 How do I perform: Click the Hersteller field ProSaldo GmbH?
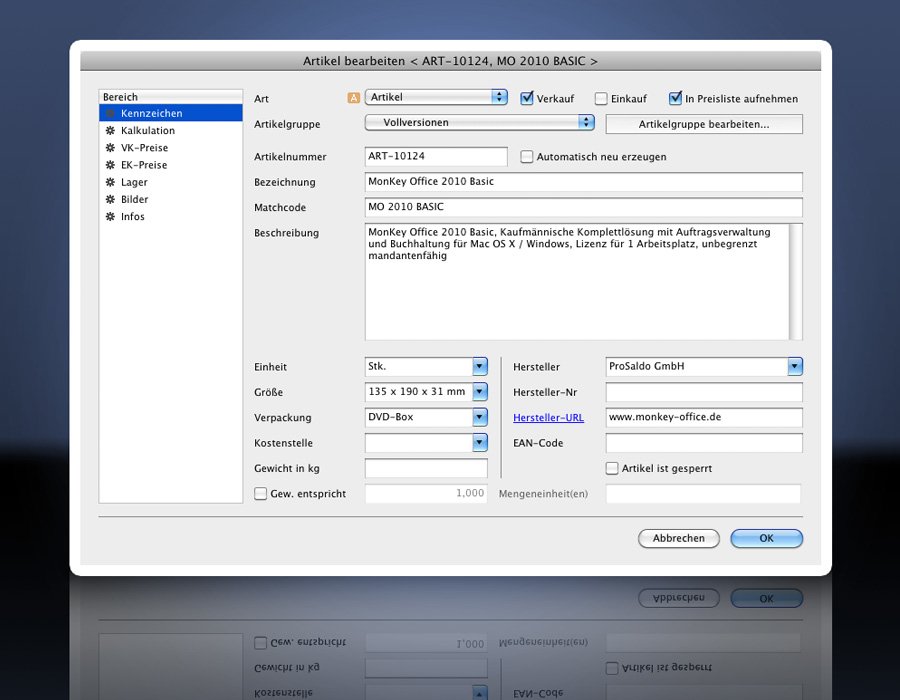point(697,366)
